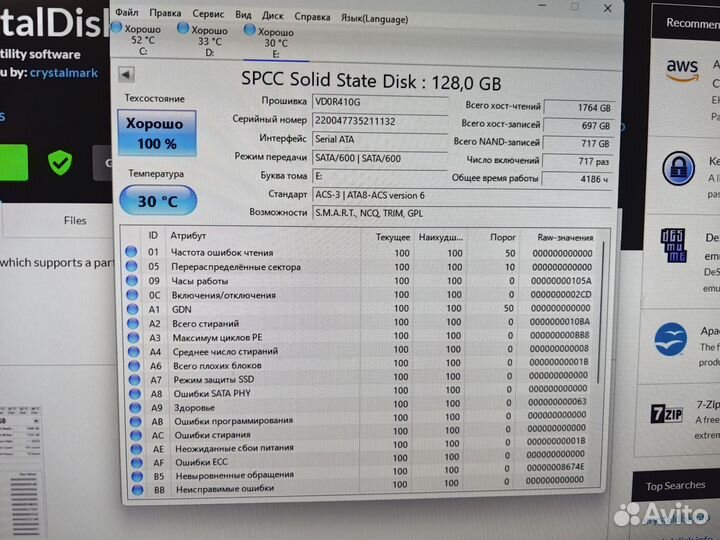Click status circle for Здоровье row
720x540 pixels.
(135, 407)
